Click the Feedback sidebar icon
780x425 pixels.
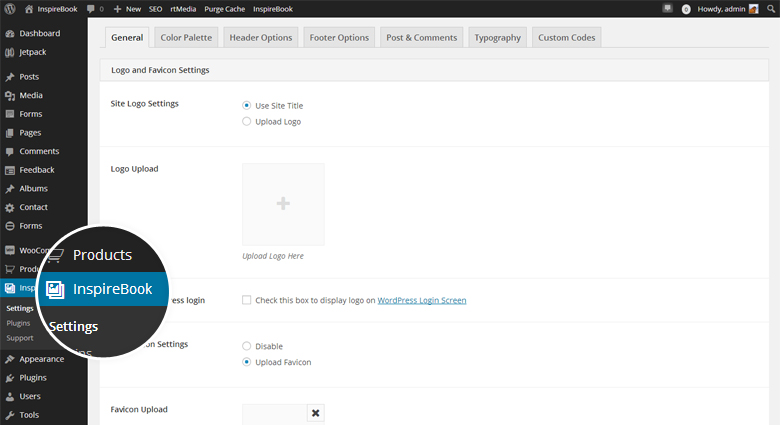(10, 170)
